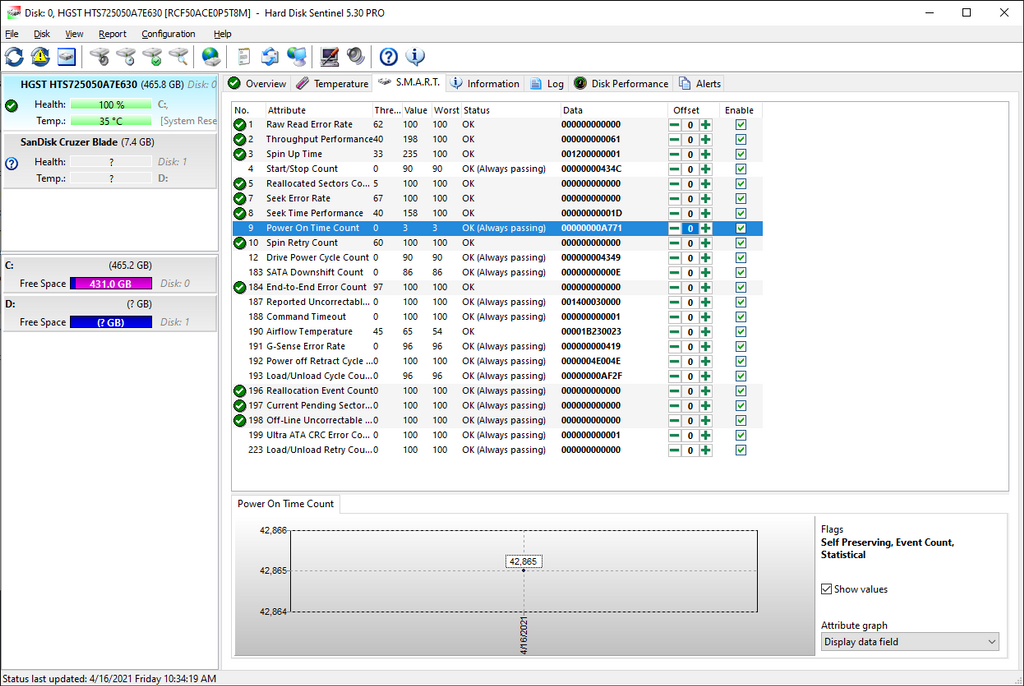Uncheck the Show values checkbox
Viewport: 1024px width, 686px height.
click(x=827, y=589)
